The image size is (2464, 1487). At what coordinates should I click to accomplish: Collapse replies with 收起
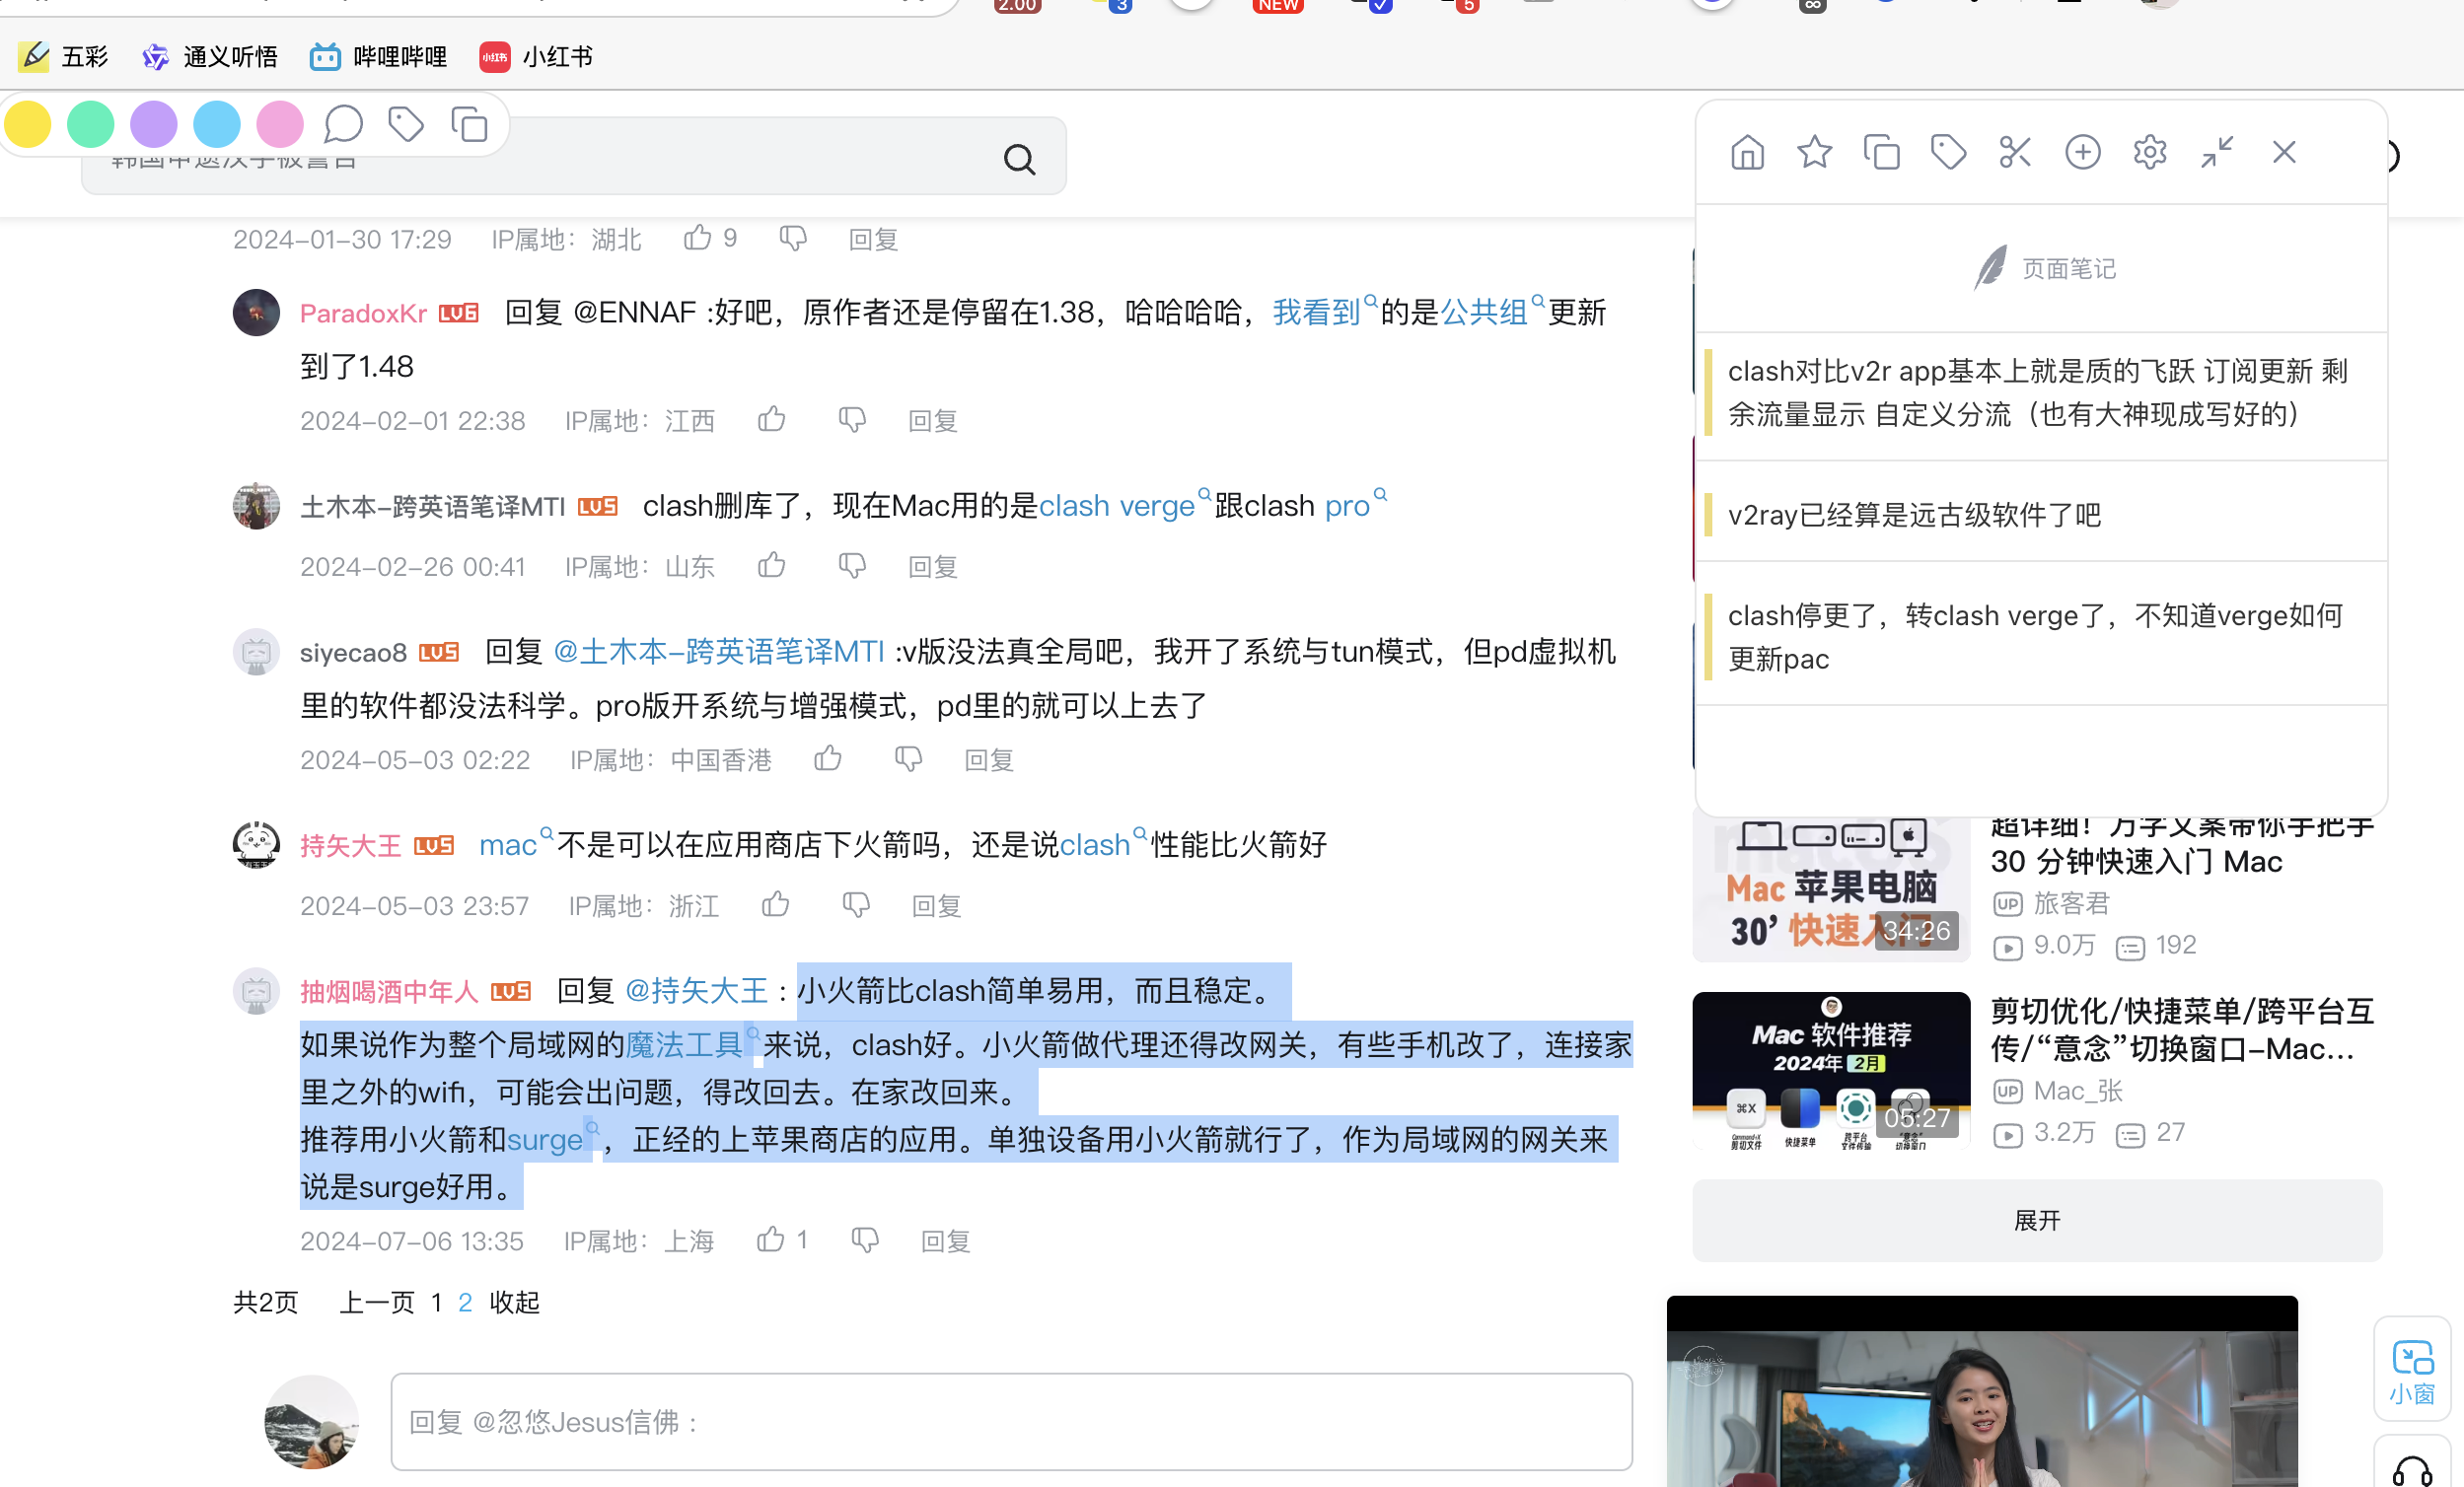pos(514,1302)
